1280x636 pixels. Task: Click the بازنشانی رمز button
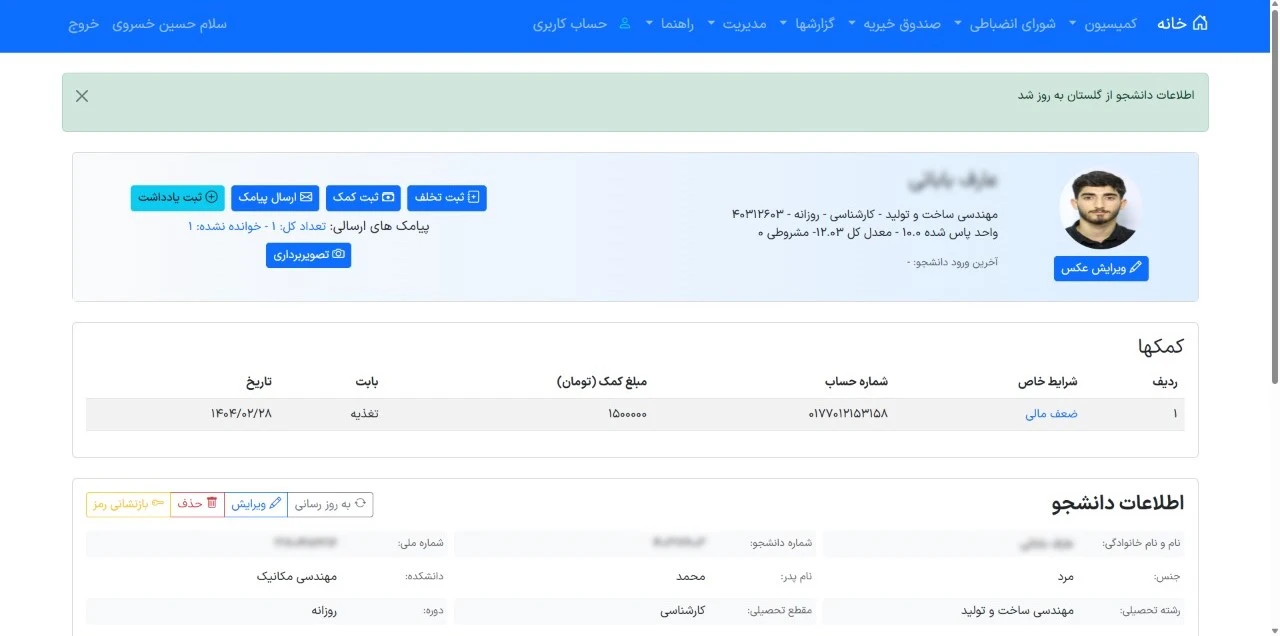[128, 504]
